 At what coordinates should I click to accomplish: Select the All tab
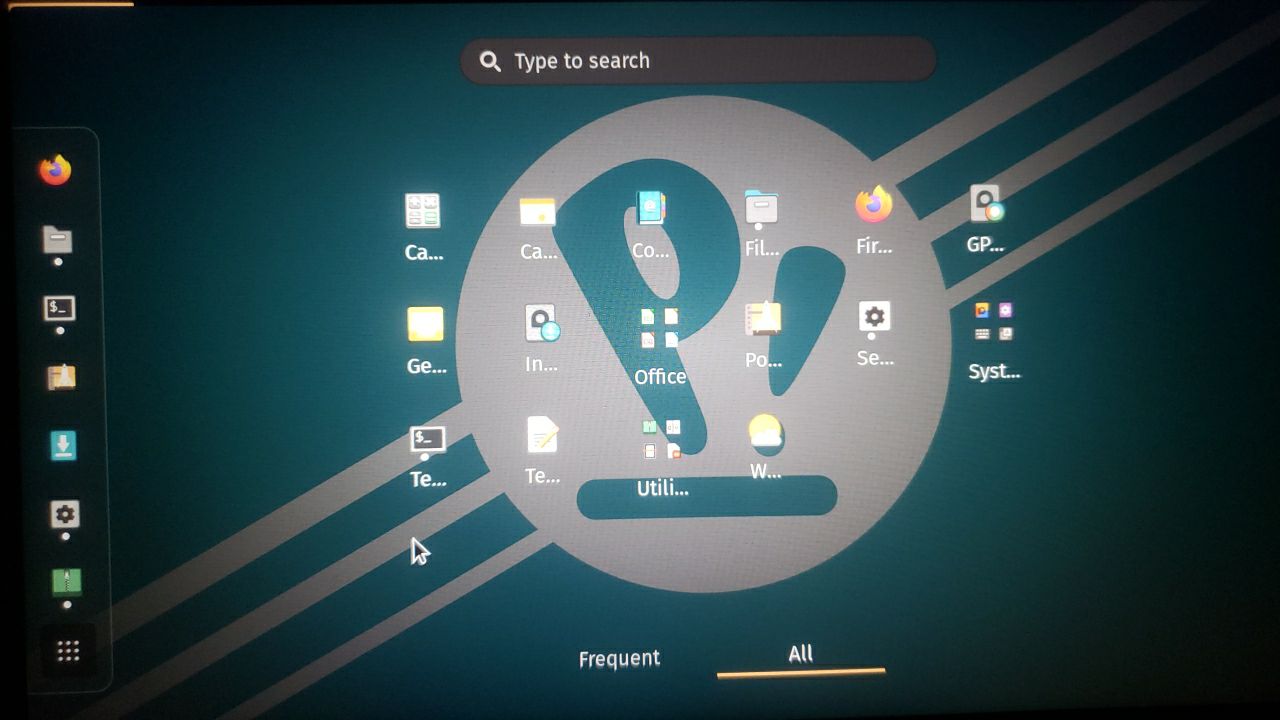coord(801,654)
